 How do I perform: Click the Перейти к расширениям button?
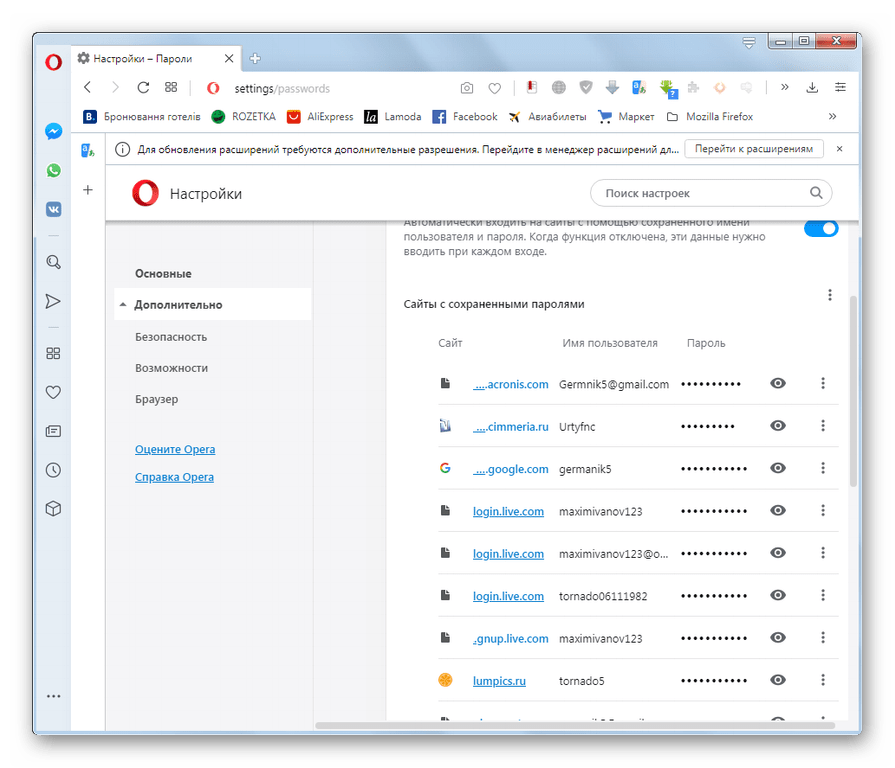[x=754, y=149]
